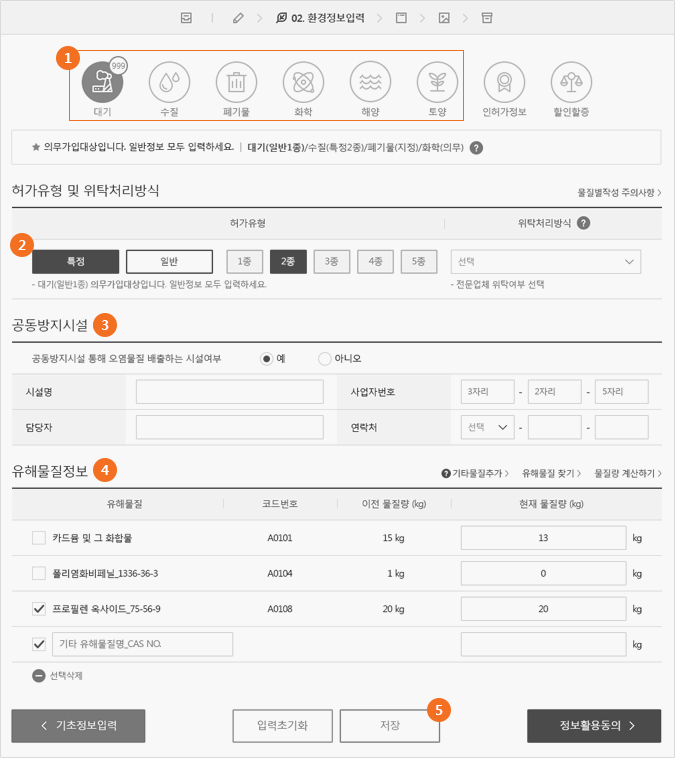The height and width of the screenshot is (758, 675).
Task: Click the leaf icon next to 02. 환경정보입력
Action: click(281, 18)
